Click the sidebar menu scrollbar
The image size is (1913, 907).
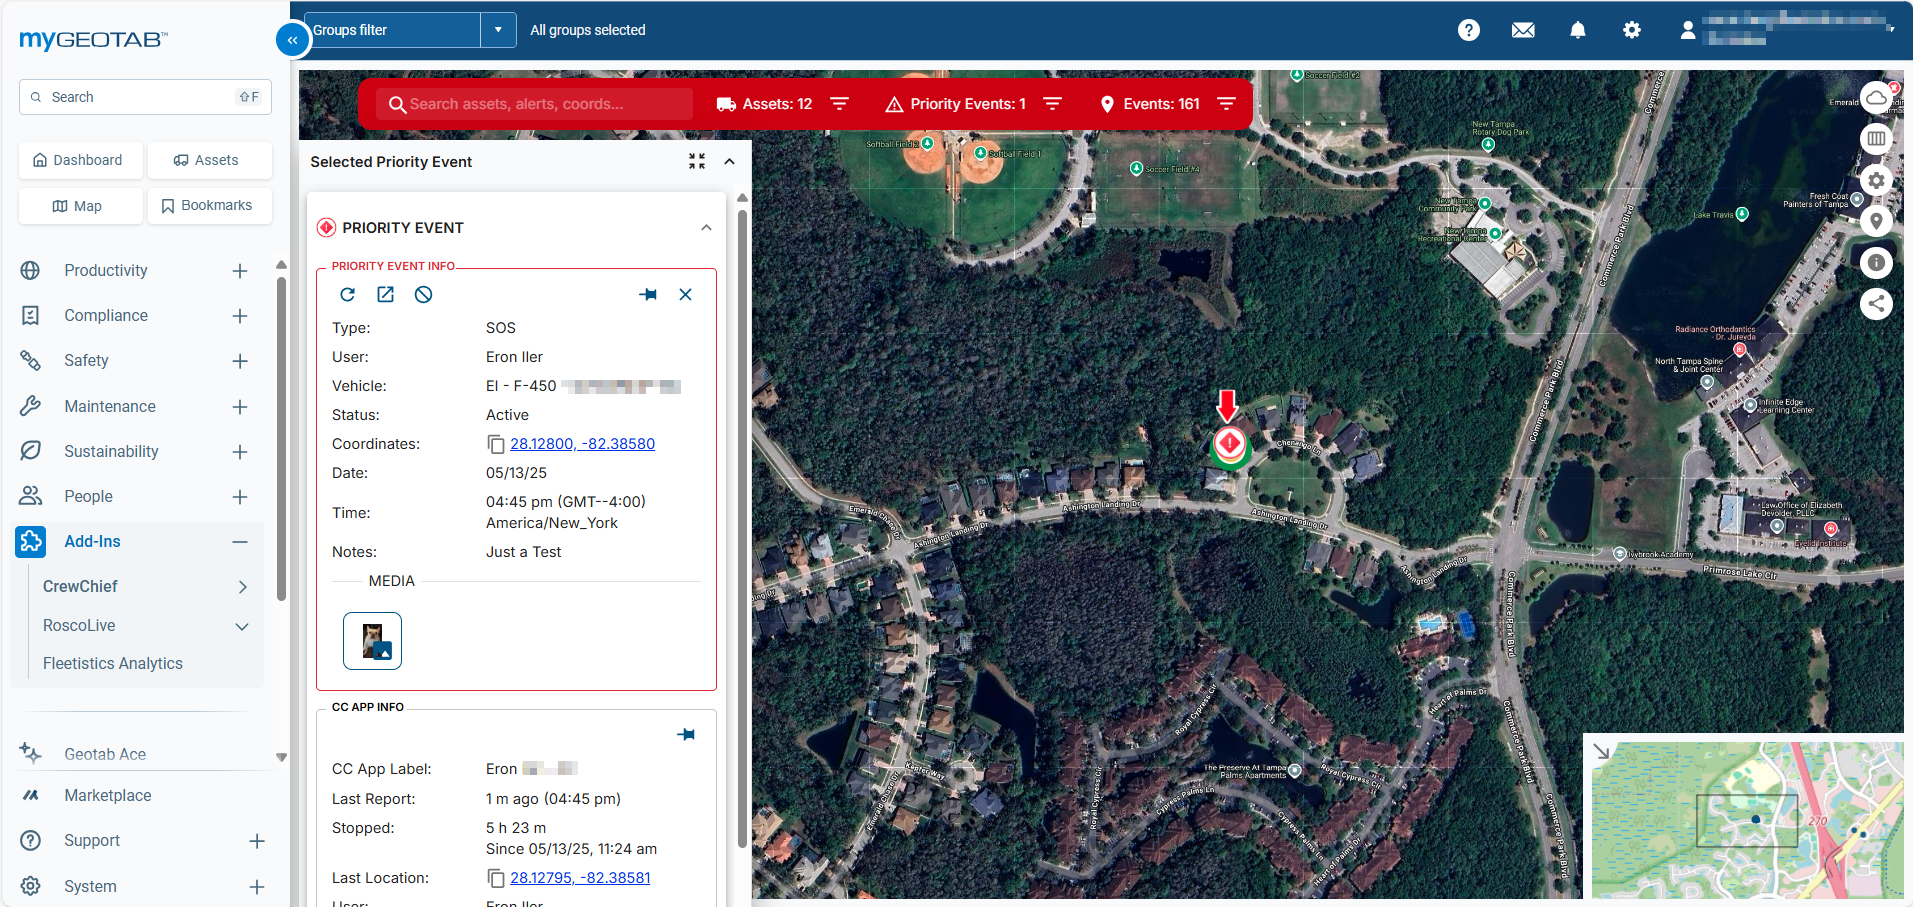[281, 440]
